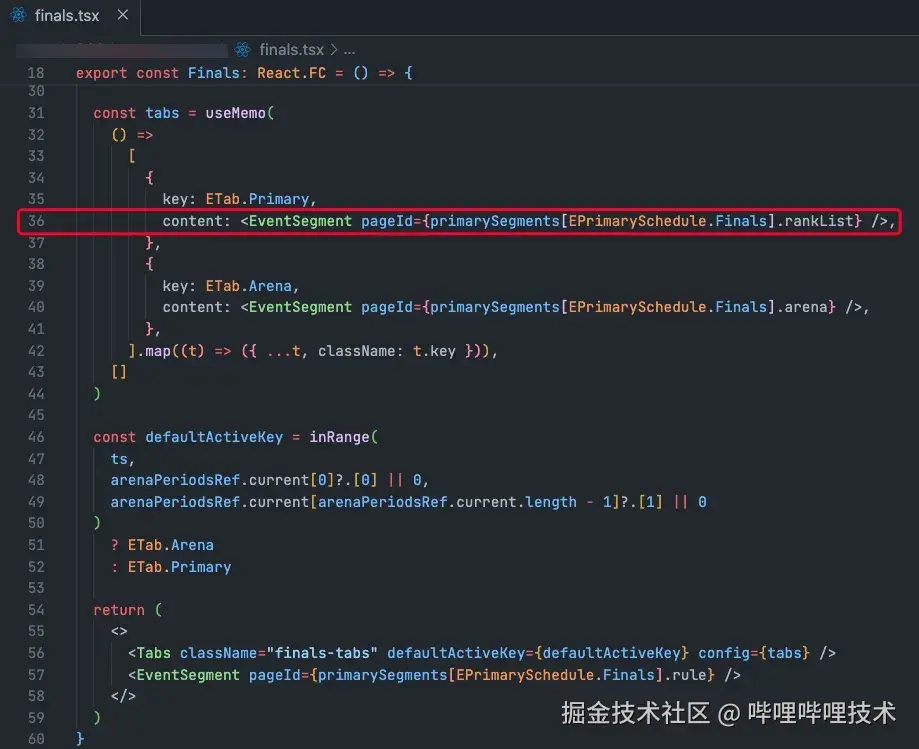Click the closing brace on line 60
Viewport: 919px width, 749px height.
point(80,738)
